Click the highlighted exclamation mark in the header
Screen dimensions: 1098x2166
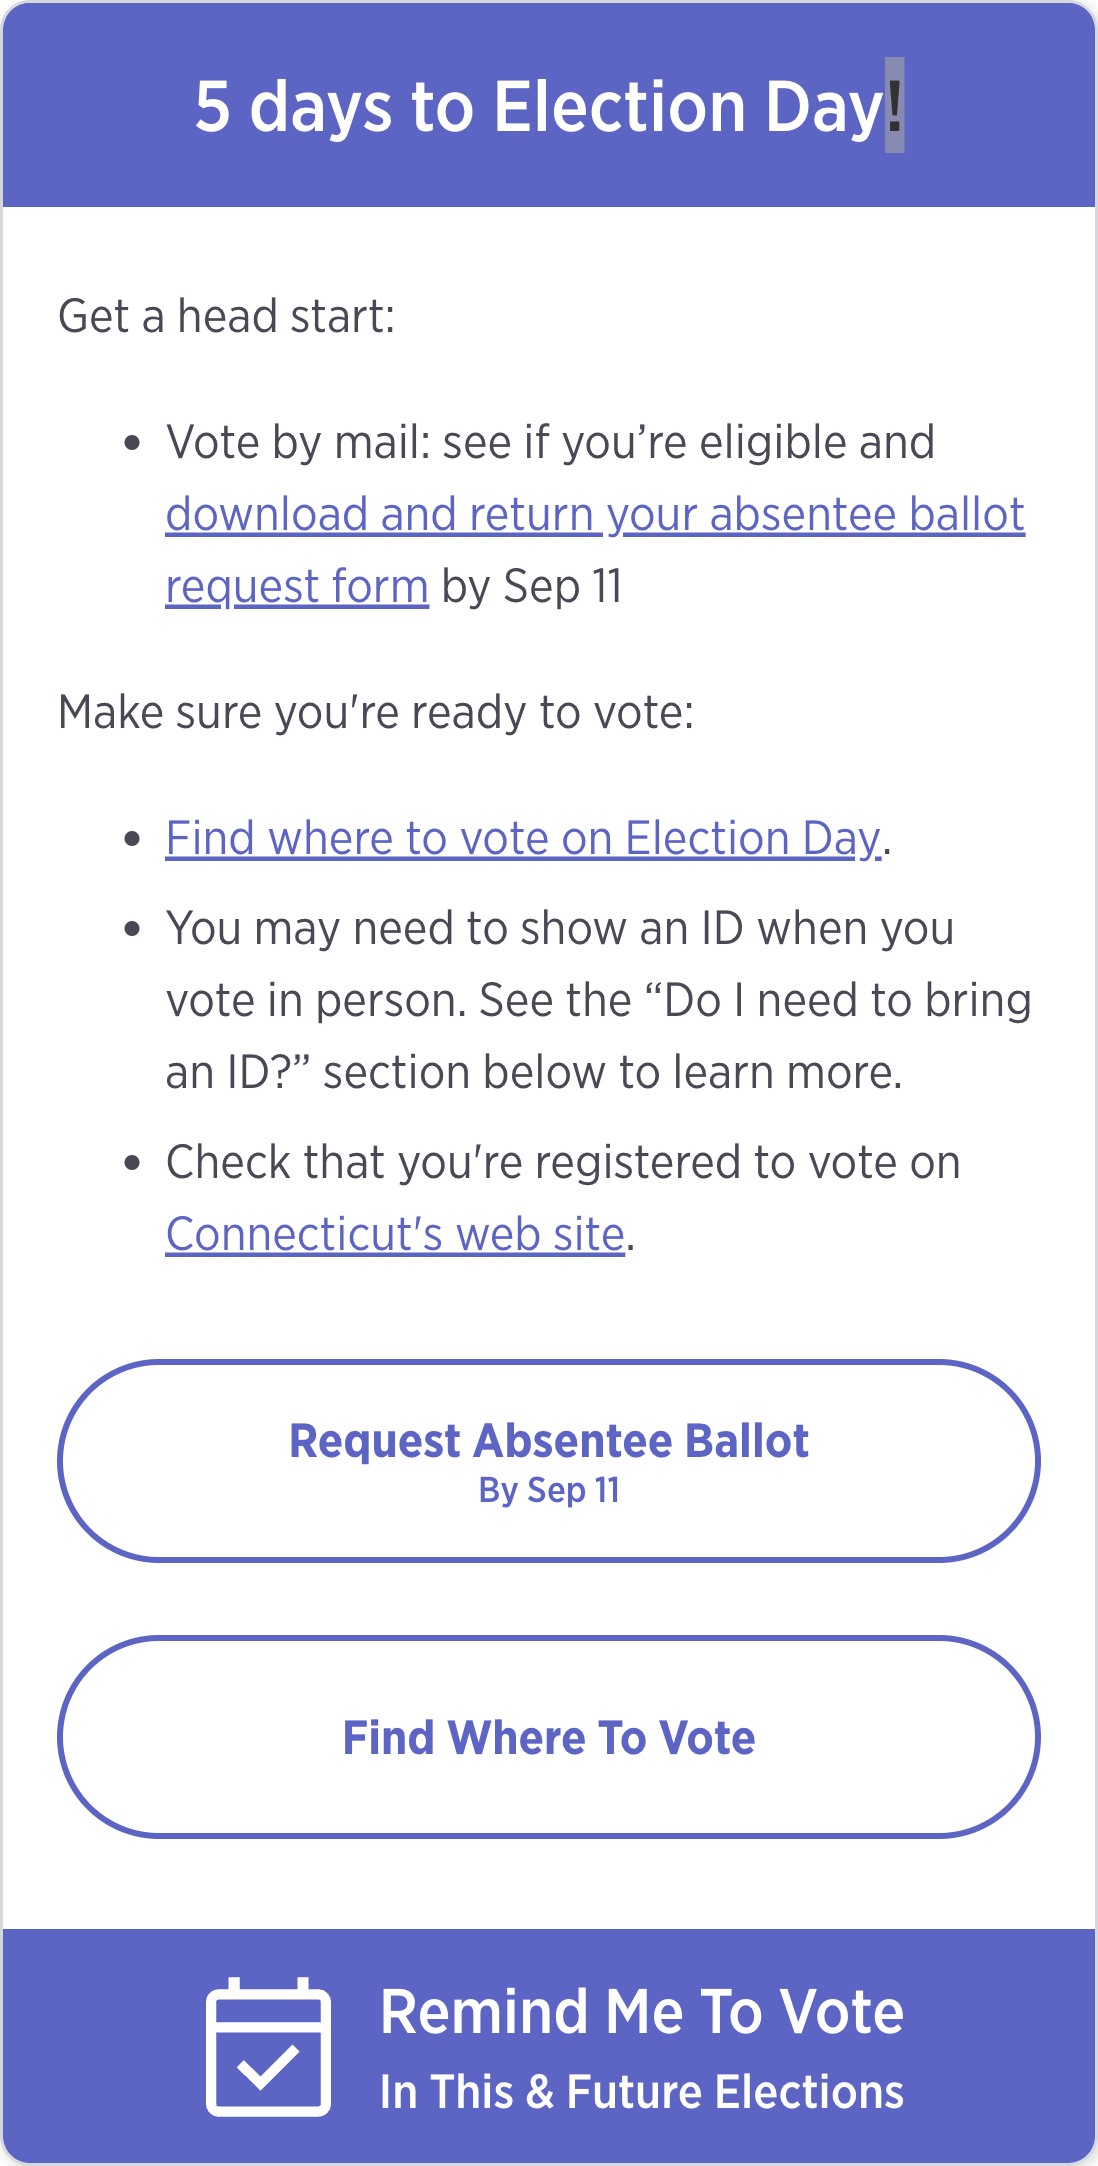point(893,106)
